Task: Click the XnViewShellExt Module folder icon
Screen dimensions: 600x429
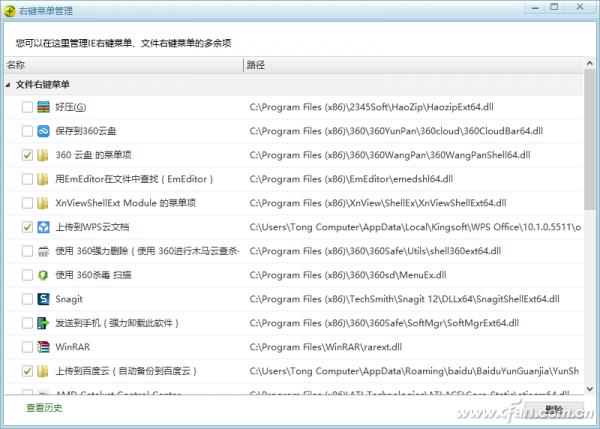Action: click(x=43, y=203)
